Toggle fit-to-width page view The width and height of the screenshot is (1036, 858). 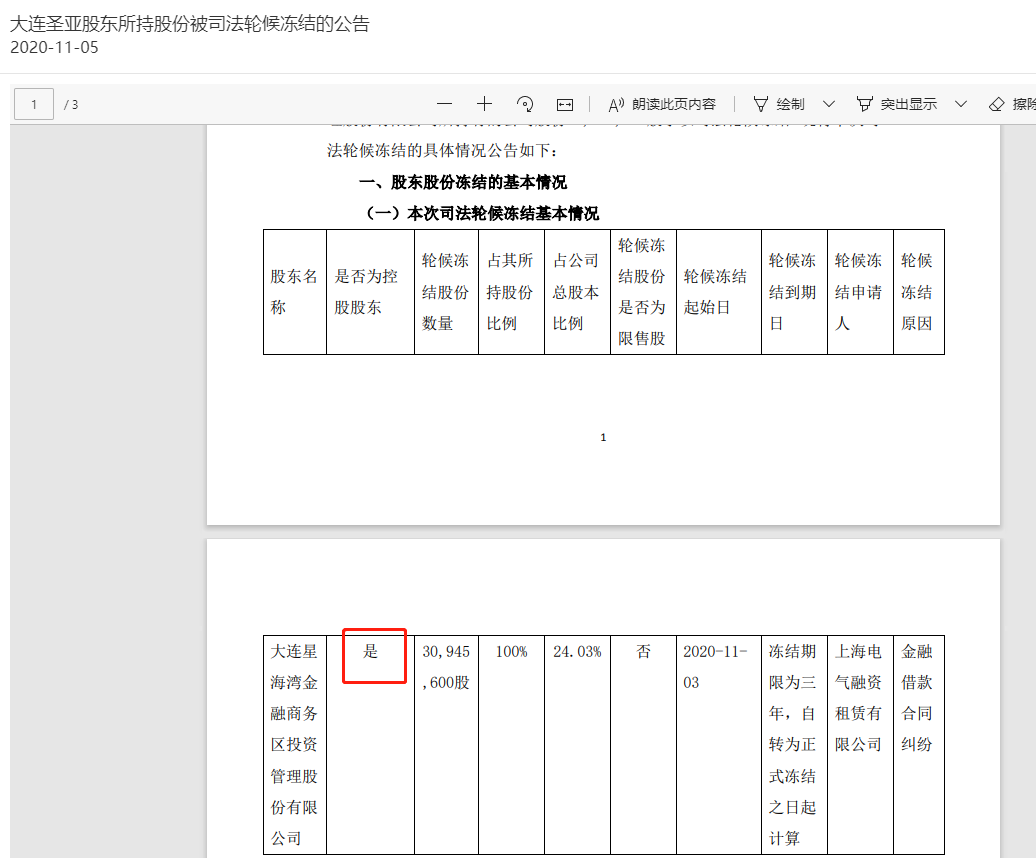[x=565, y=104]
